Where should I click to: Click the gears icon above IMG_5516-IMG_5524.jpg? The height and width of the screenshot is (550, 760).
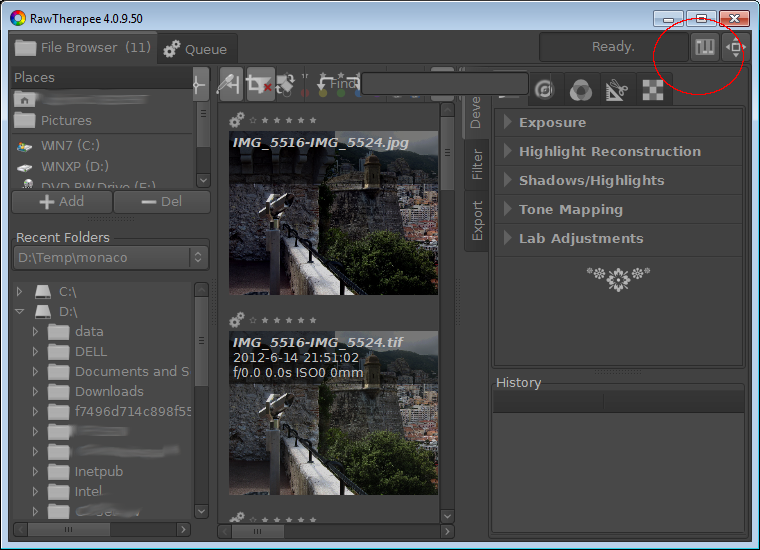tap(237, 119)
